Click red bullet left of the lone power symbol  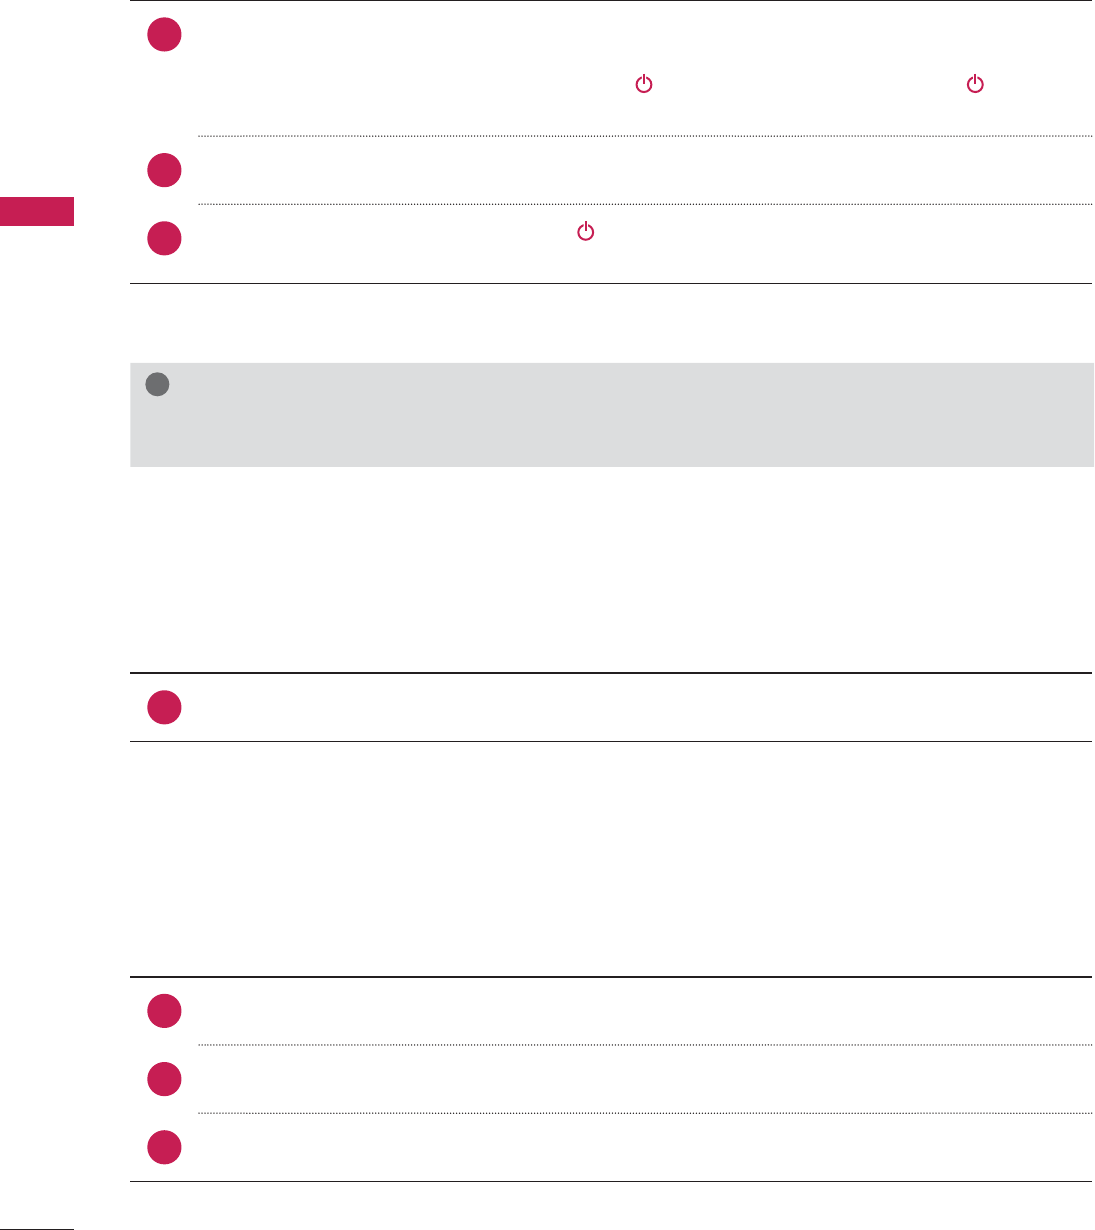pyautogui.click(x=164, y=238)
